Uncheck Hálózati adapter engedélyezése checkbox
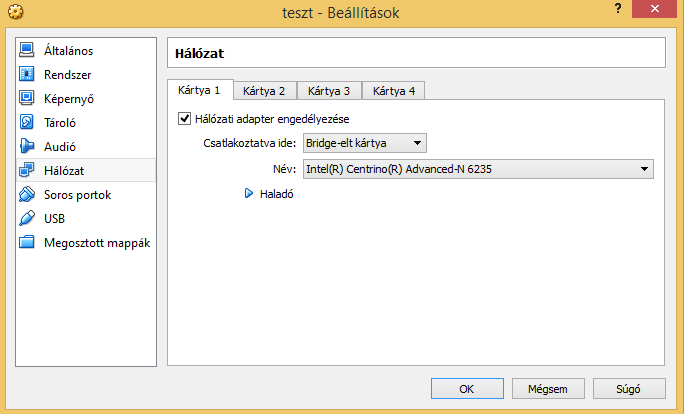The height and width of the screenshot is (414, 684). (x=184, y=119)
